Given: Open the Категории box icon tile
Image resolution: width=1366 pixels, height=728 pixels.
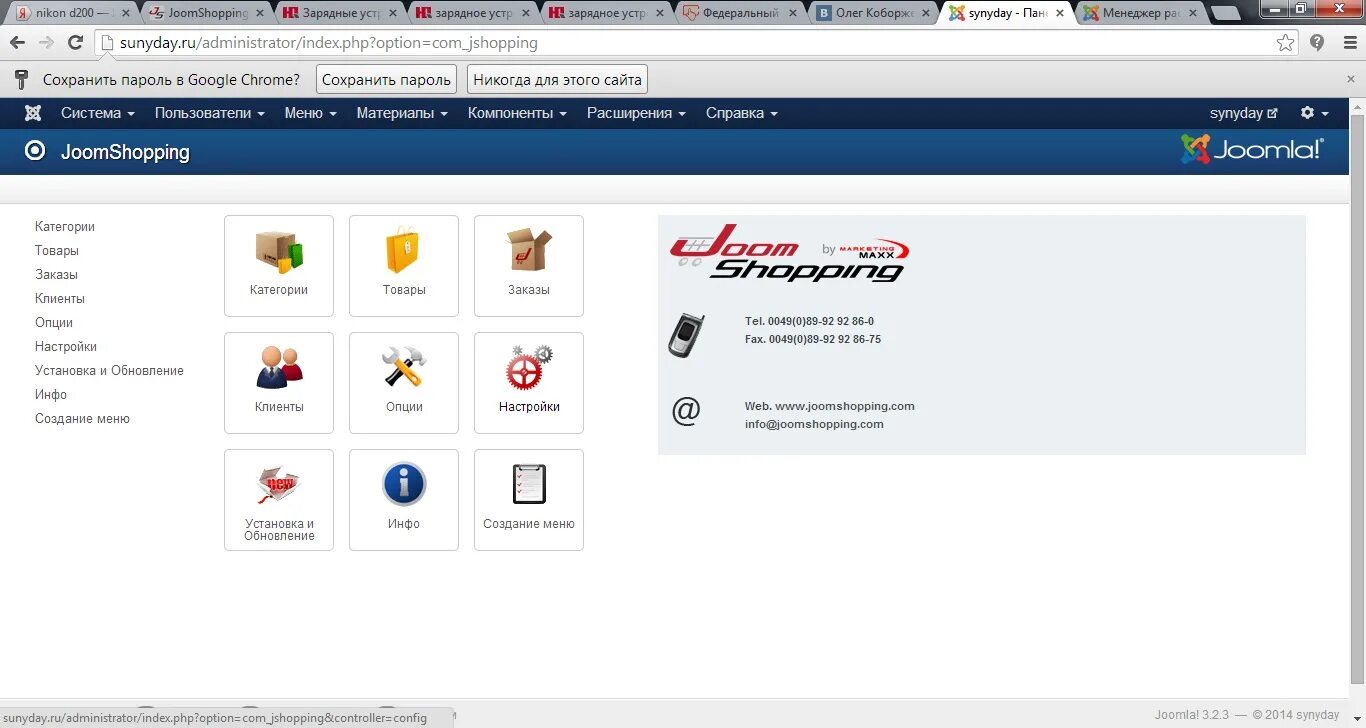Looking at the screenshot, I should pyautogui.click(x=279, y=266).
